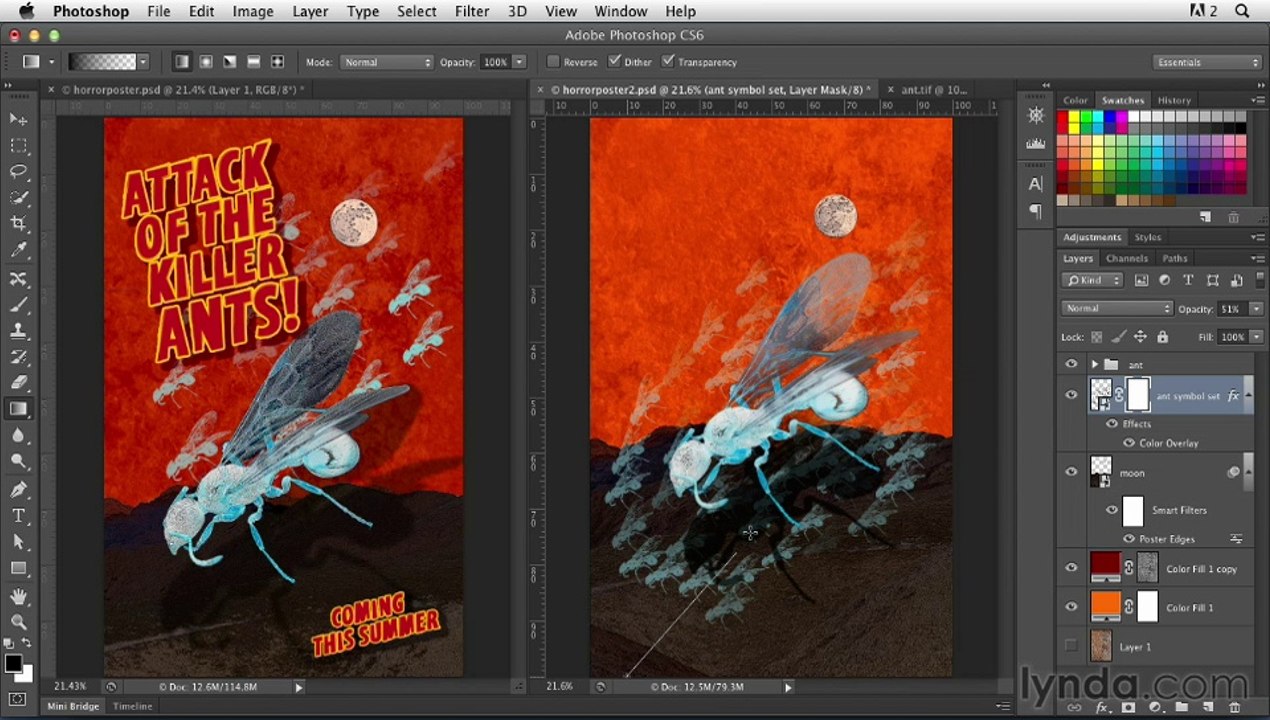The image size is (1270, 720).
Task: Open the Layer menu
Action: click(310, 11)
